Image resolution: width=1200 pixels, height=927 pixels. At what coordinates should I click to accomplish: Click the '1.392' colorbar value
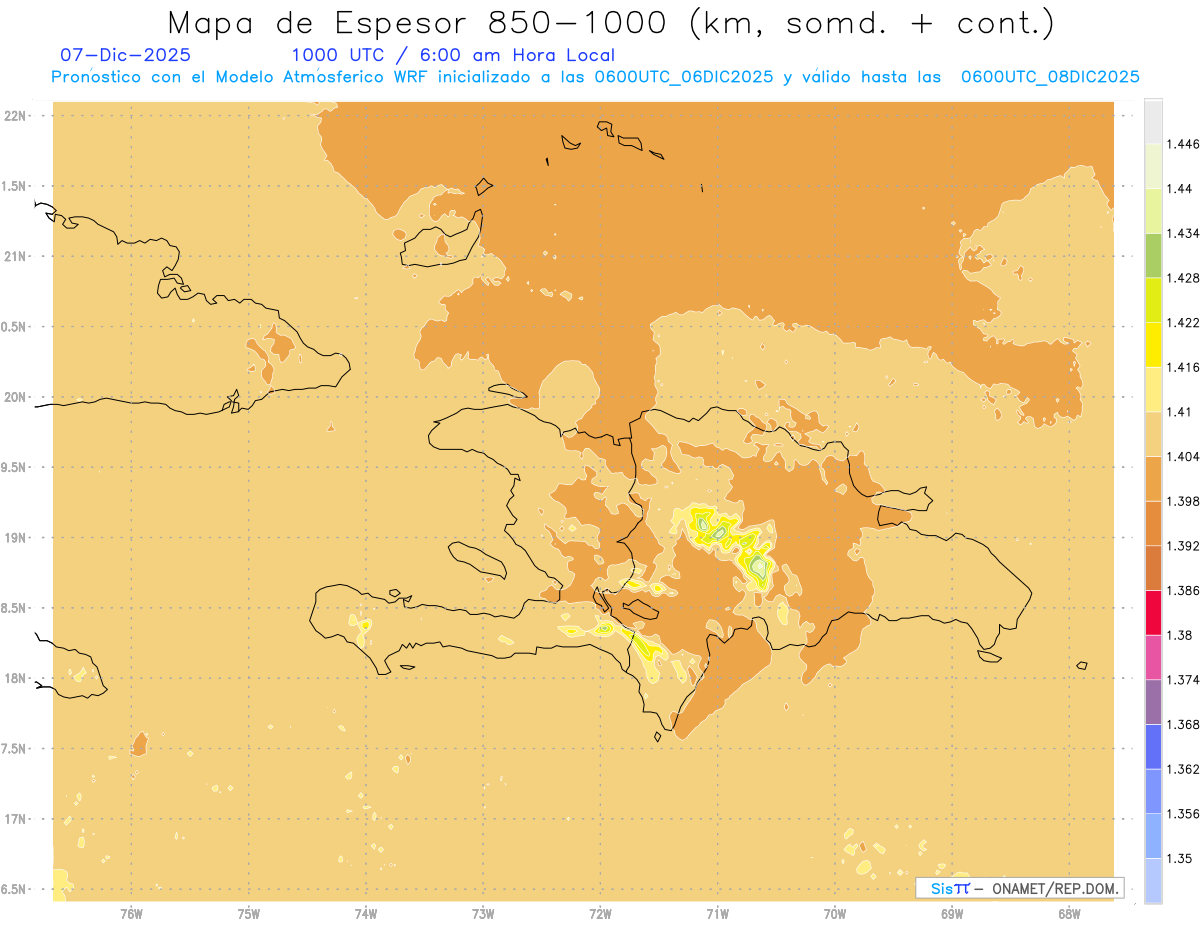tap(1183, 546)
